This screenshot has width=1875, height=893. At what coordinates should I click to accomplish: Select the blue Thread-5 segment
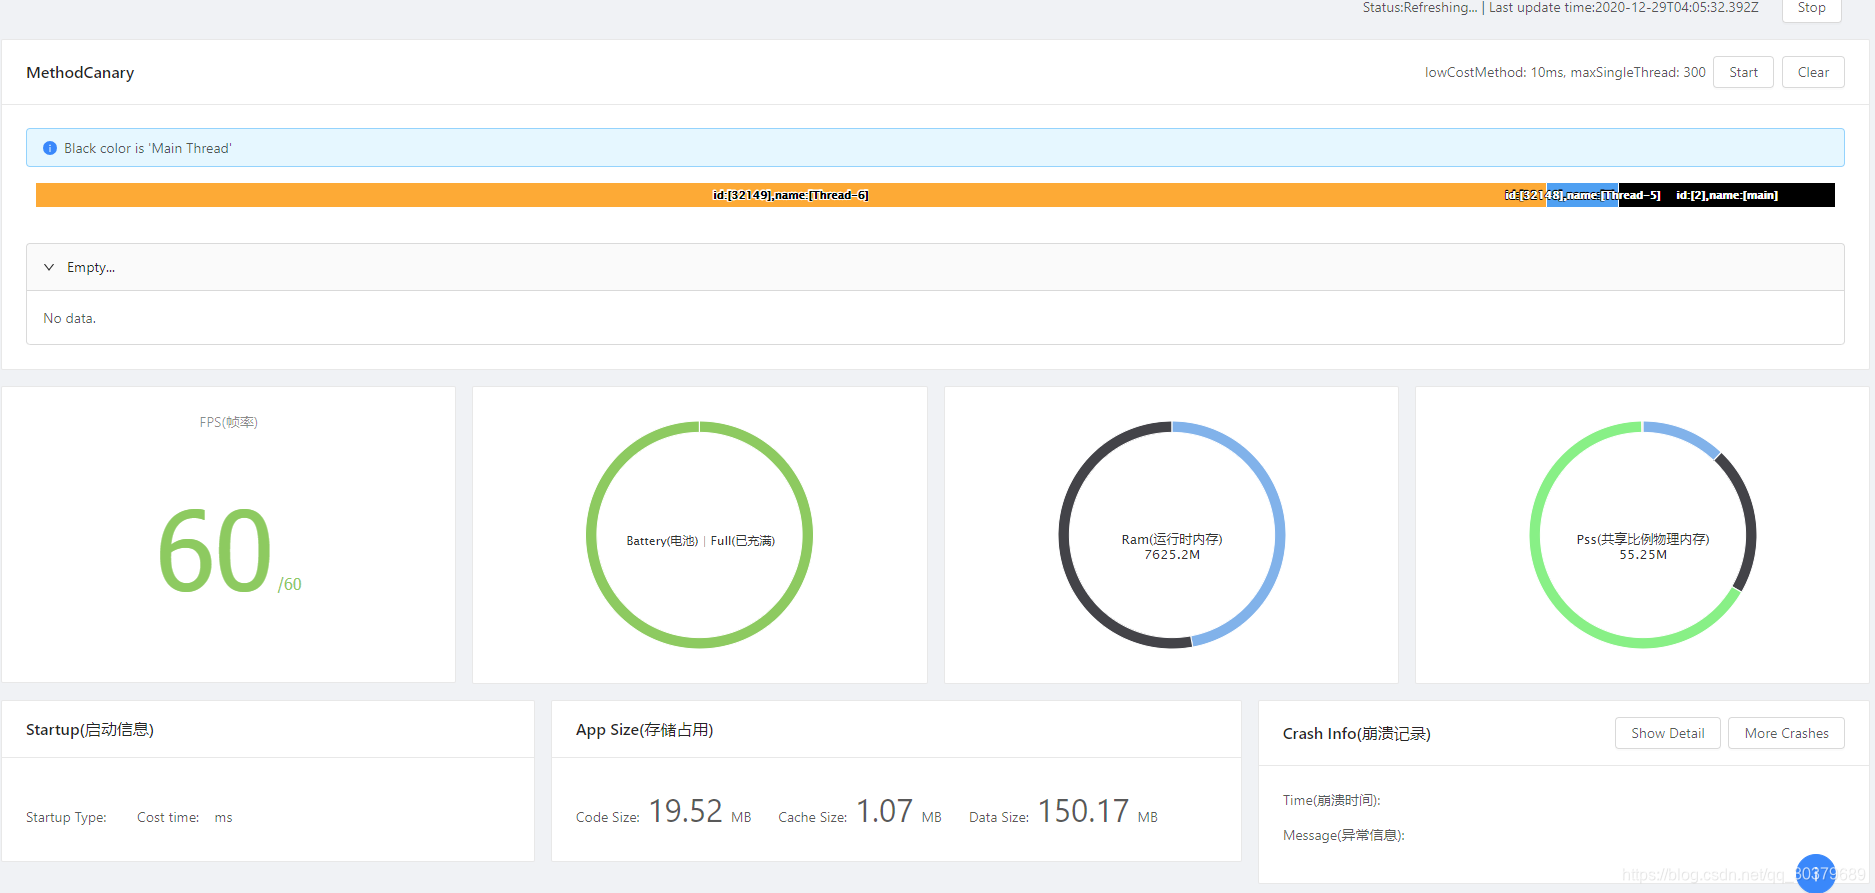(x=1582, y=195)
